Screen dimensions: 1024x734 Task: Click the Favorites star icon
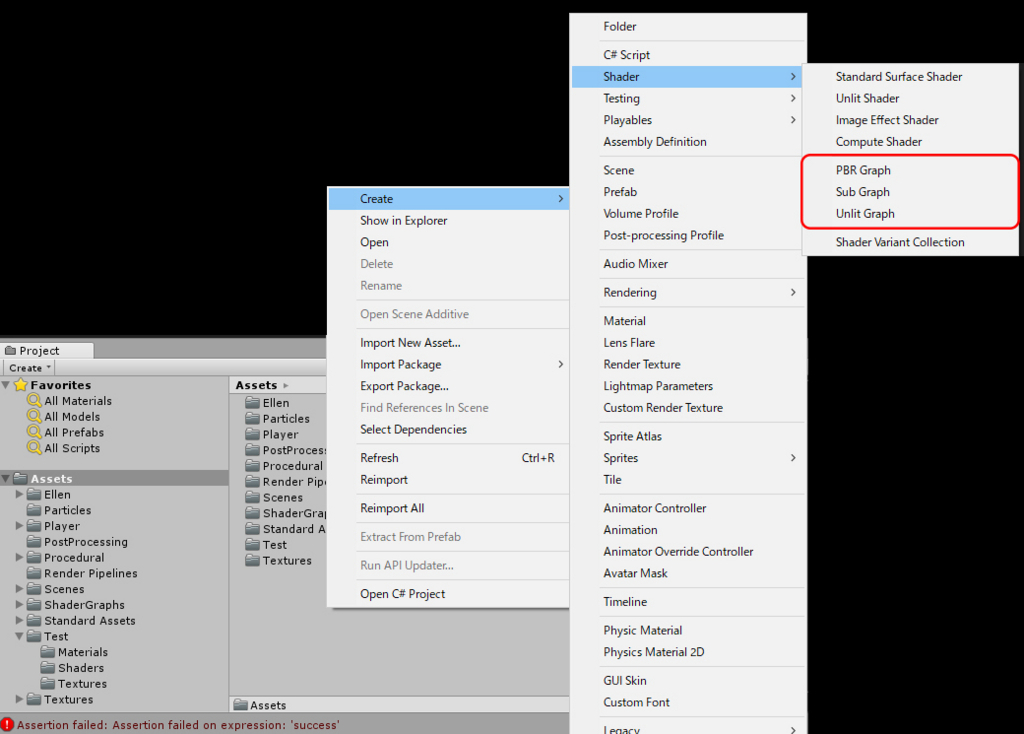[x=21, y=385]
